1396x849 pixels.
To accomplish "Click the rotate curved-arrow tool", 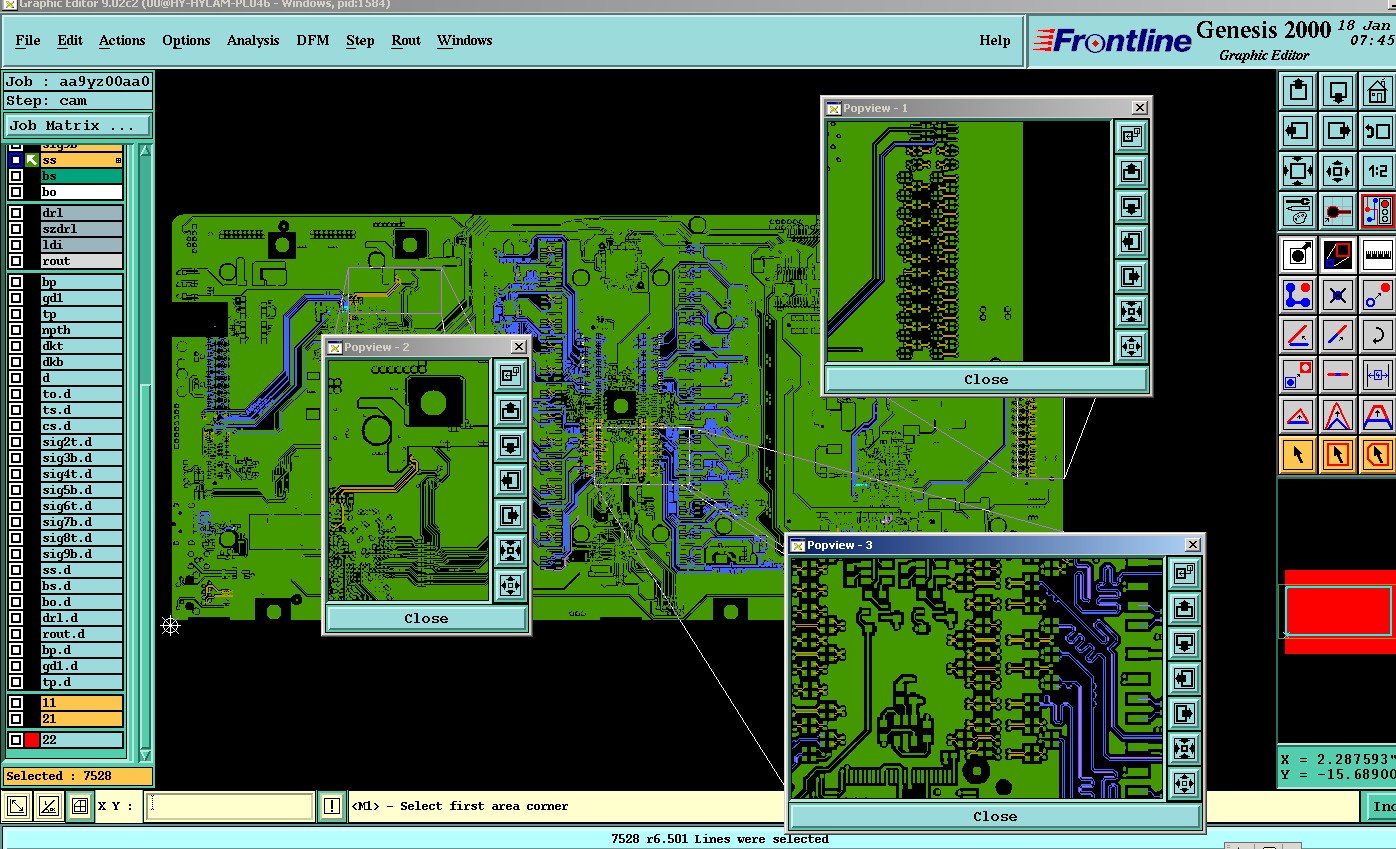I will pos(1378,335).
